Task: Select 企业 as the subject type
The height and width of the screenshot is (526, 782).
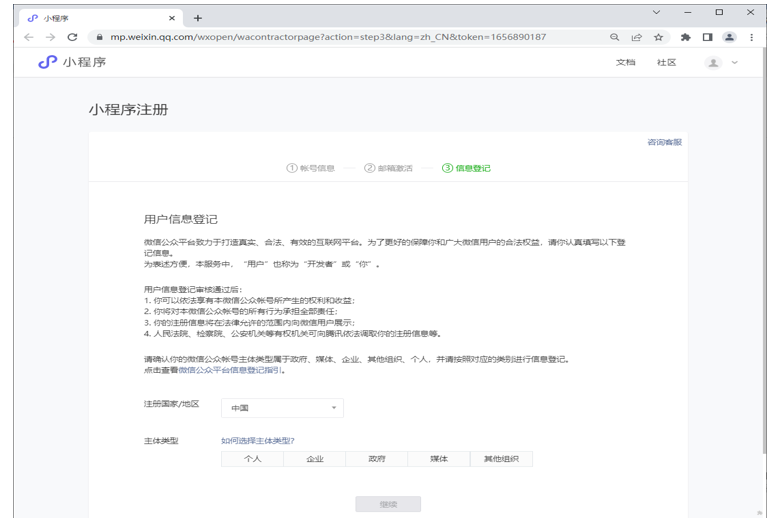Action: point(315,459)
